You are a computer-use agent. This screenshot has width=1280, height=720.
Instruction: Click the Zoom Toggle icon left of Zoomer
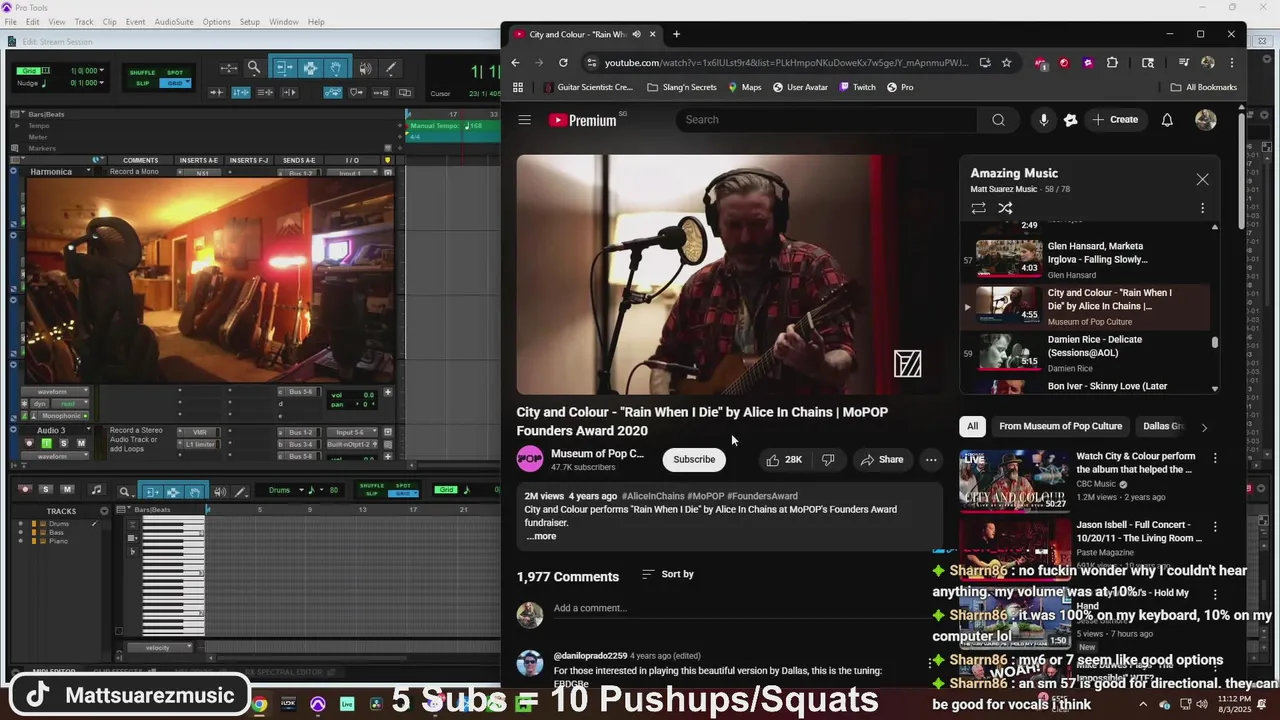pos(229,68)
